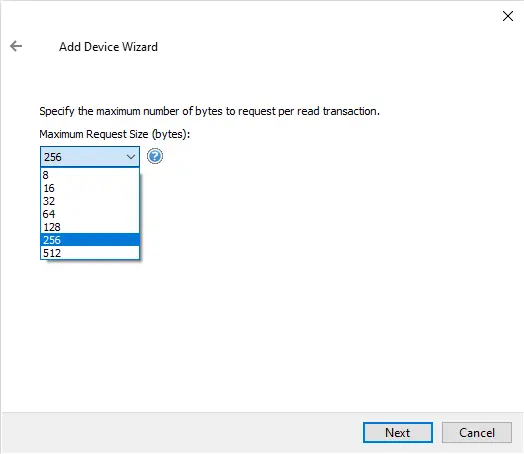524x454 pixels.
Task: Go back using the wizard back arrow
Action: point(16,46)
